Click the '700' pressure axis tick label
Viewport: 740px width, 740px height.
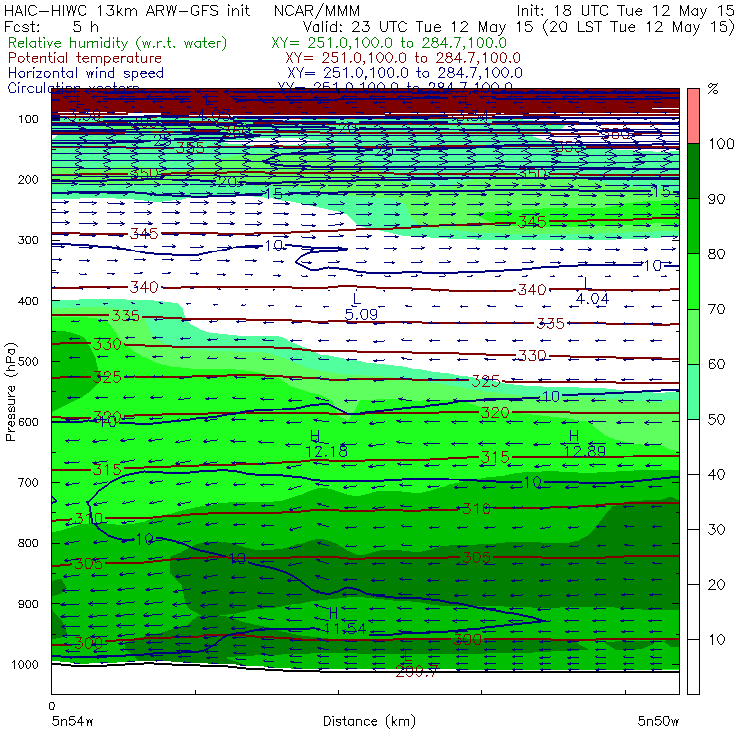point(28,482)
